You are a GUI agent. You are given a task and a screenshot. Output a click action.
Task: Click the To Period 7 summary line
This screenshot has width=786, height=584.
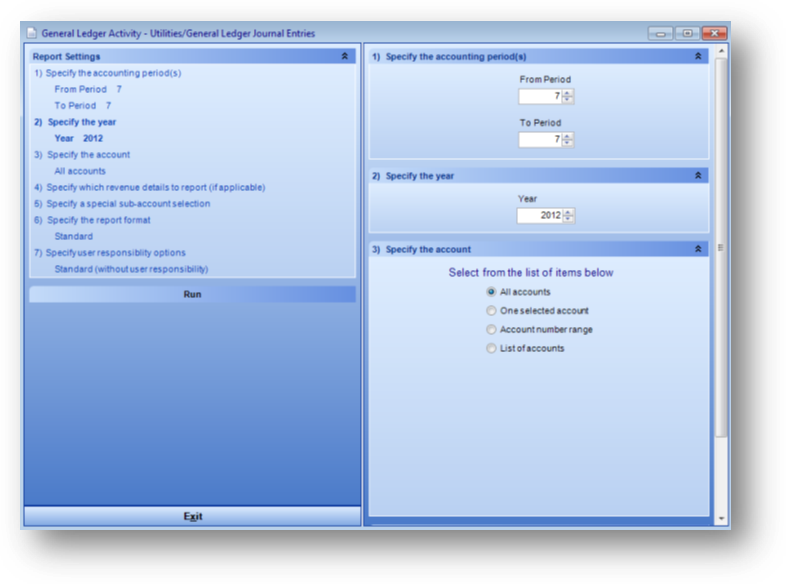[x=83, y=106]
